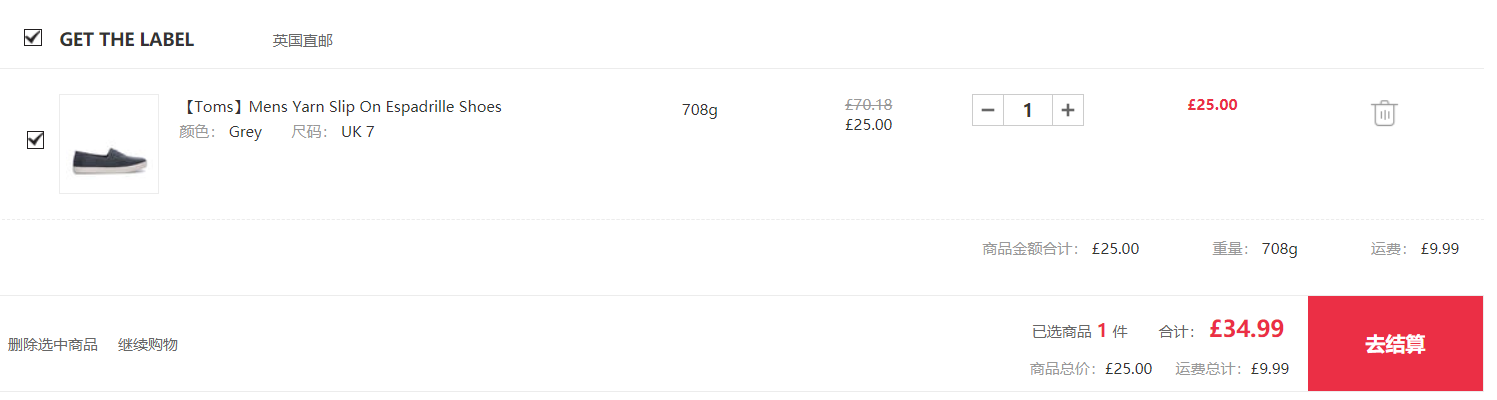
Task: Decrease quantity with the minus button
Action: (988, 110)
